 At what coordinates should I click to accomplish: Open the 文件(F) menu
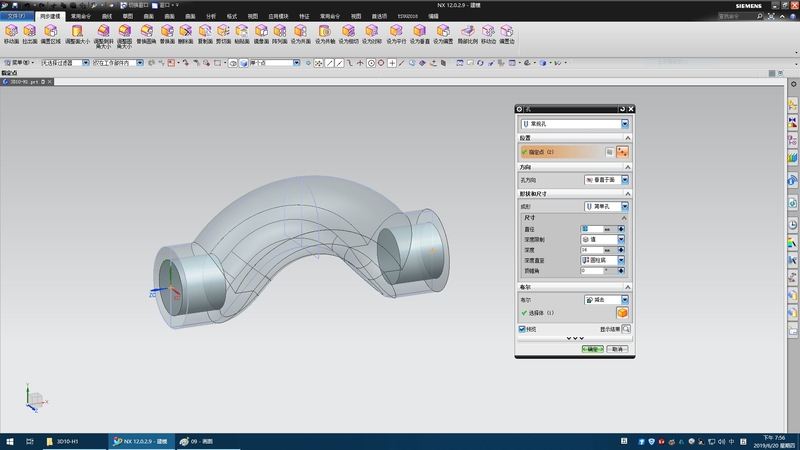click(17, 17)
